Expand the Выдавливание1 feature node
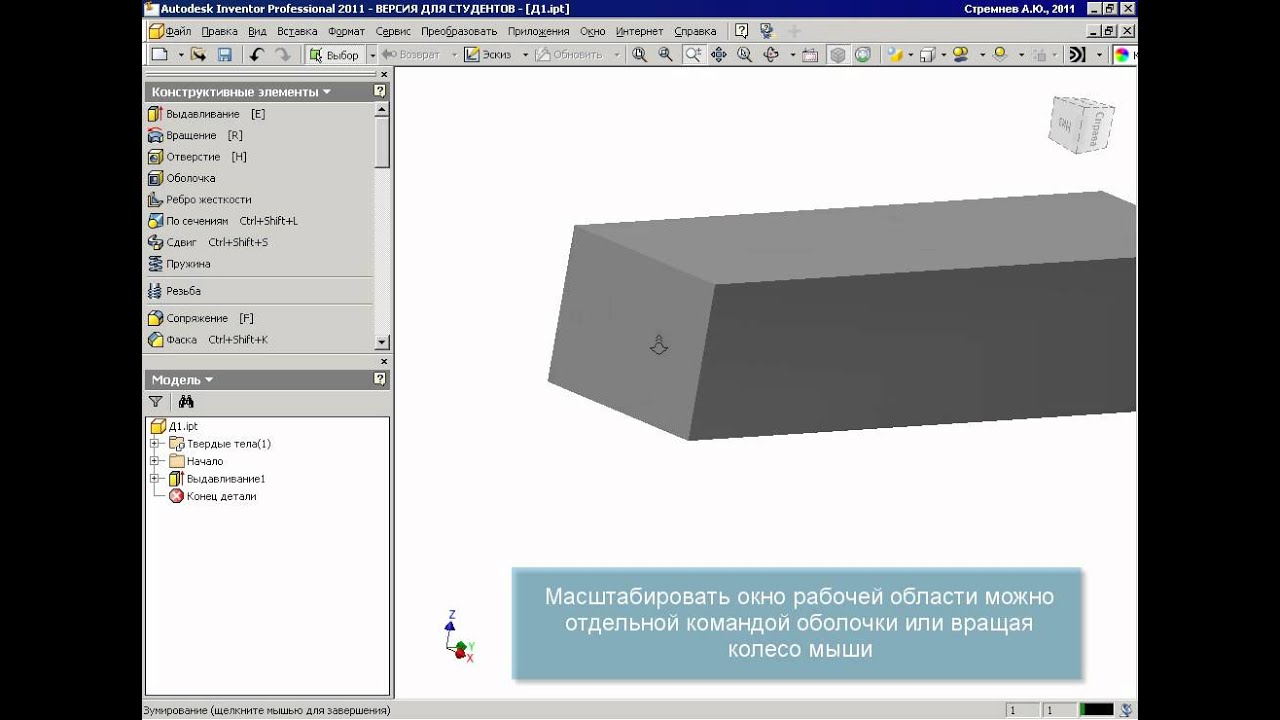 pos(155,479)
